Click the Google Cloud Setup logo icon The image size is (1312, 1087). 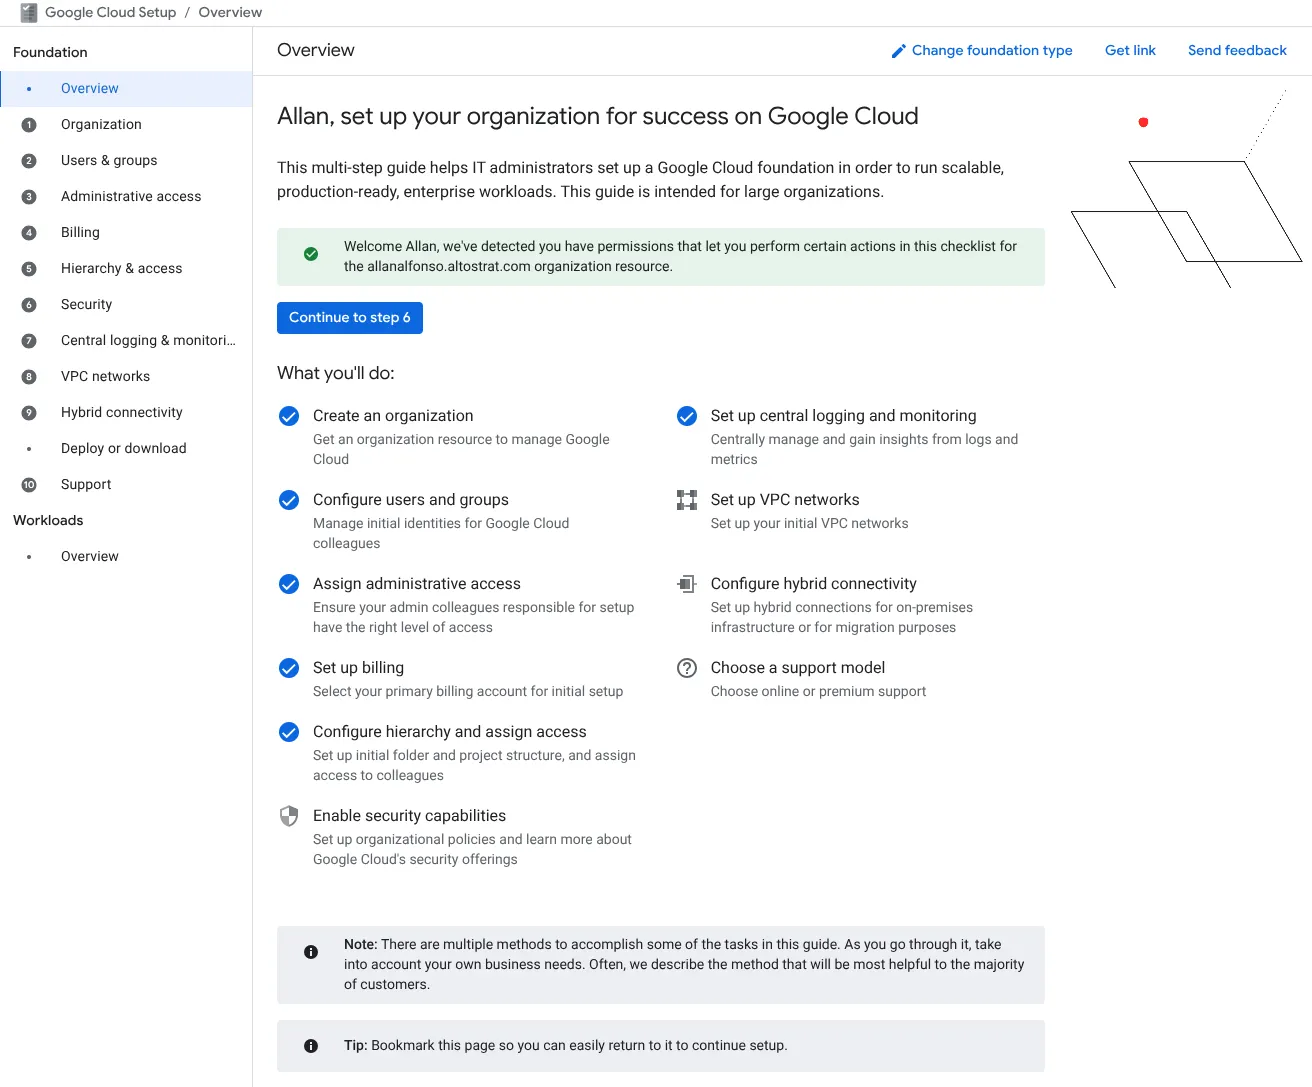pyautogui.click(x=29, y=12)
